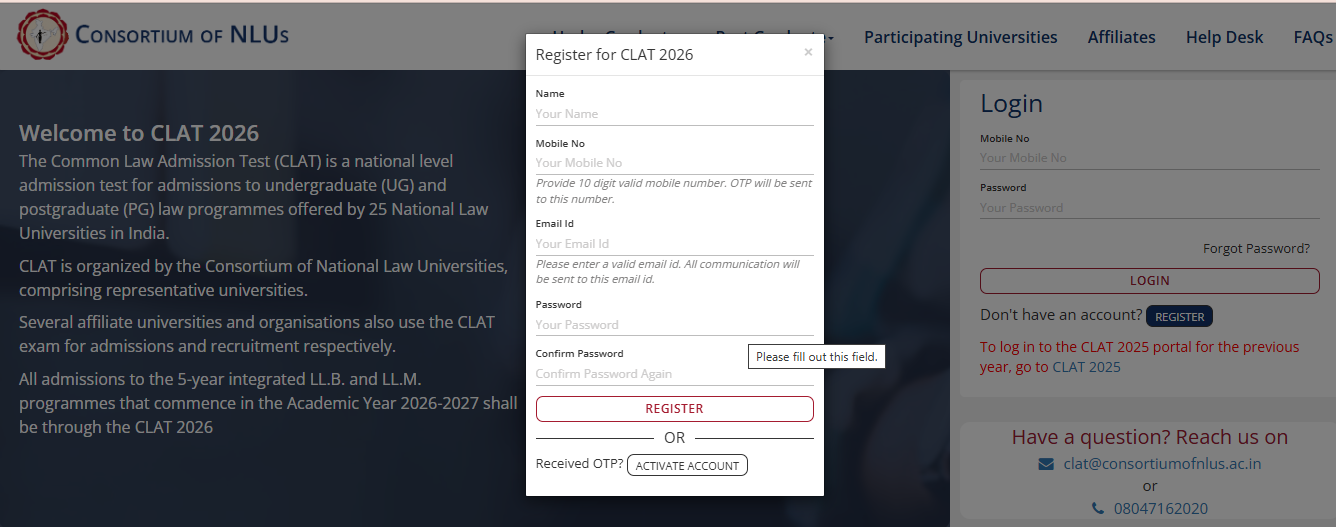The width and height of the screenshot is (1336, 527).
Task: Focus the Confirm Password Again field
Action: [x=674, y=374]
